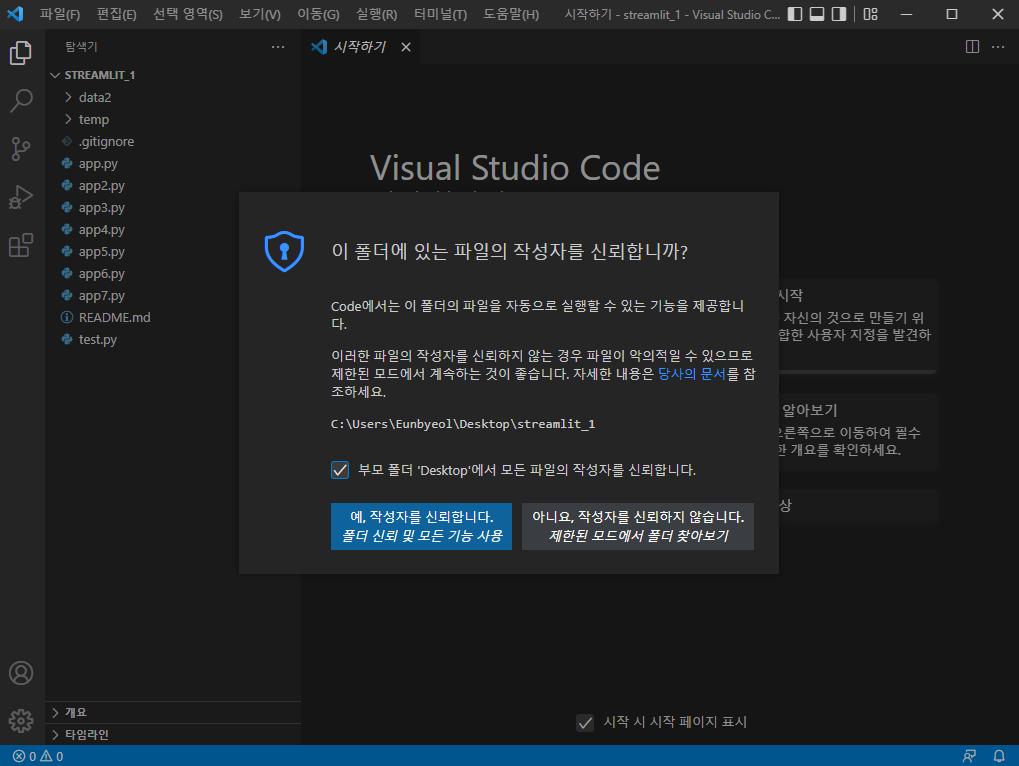Close the 시작하기 tab
The image size is (1019, 766).
[x=406, y=47]
